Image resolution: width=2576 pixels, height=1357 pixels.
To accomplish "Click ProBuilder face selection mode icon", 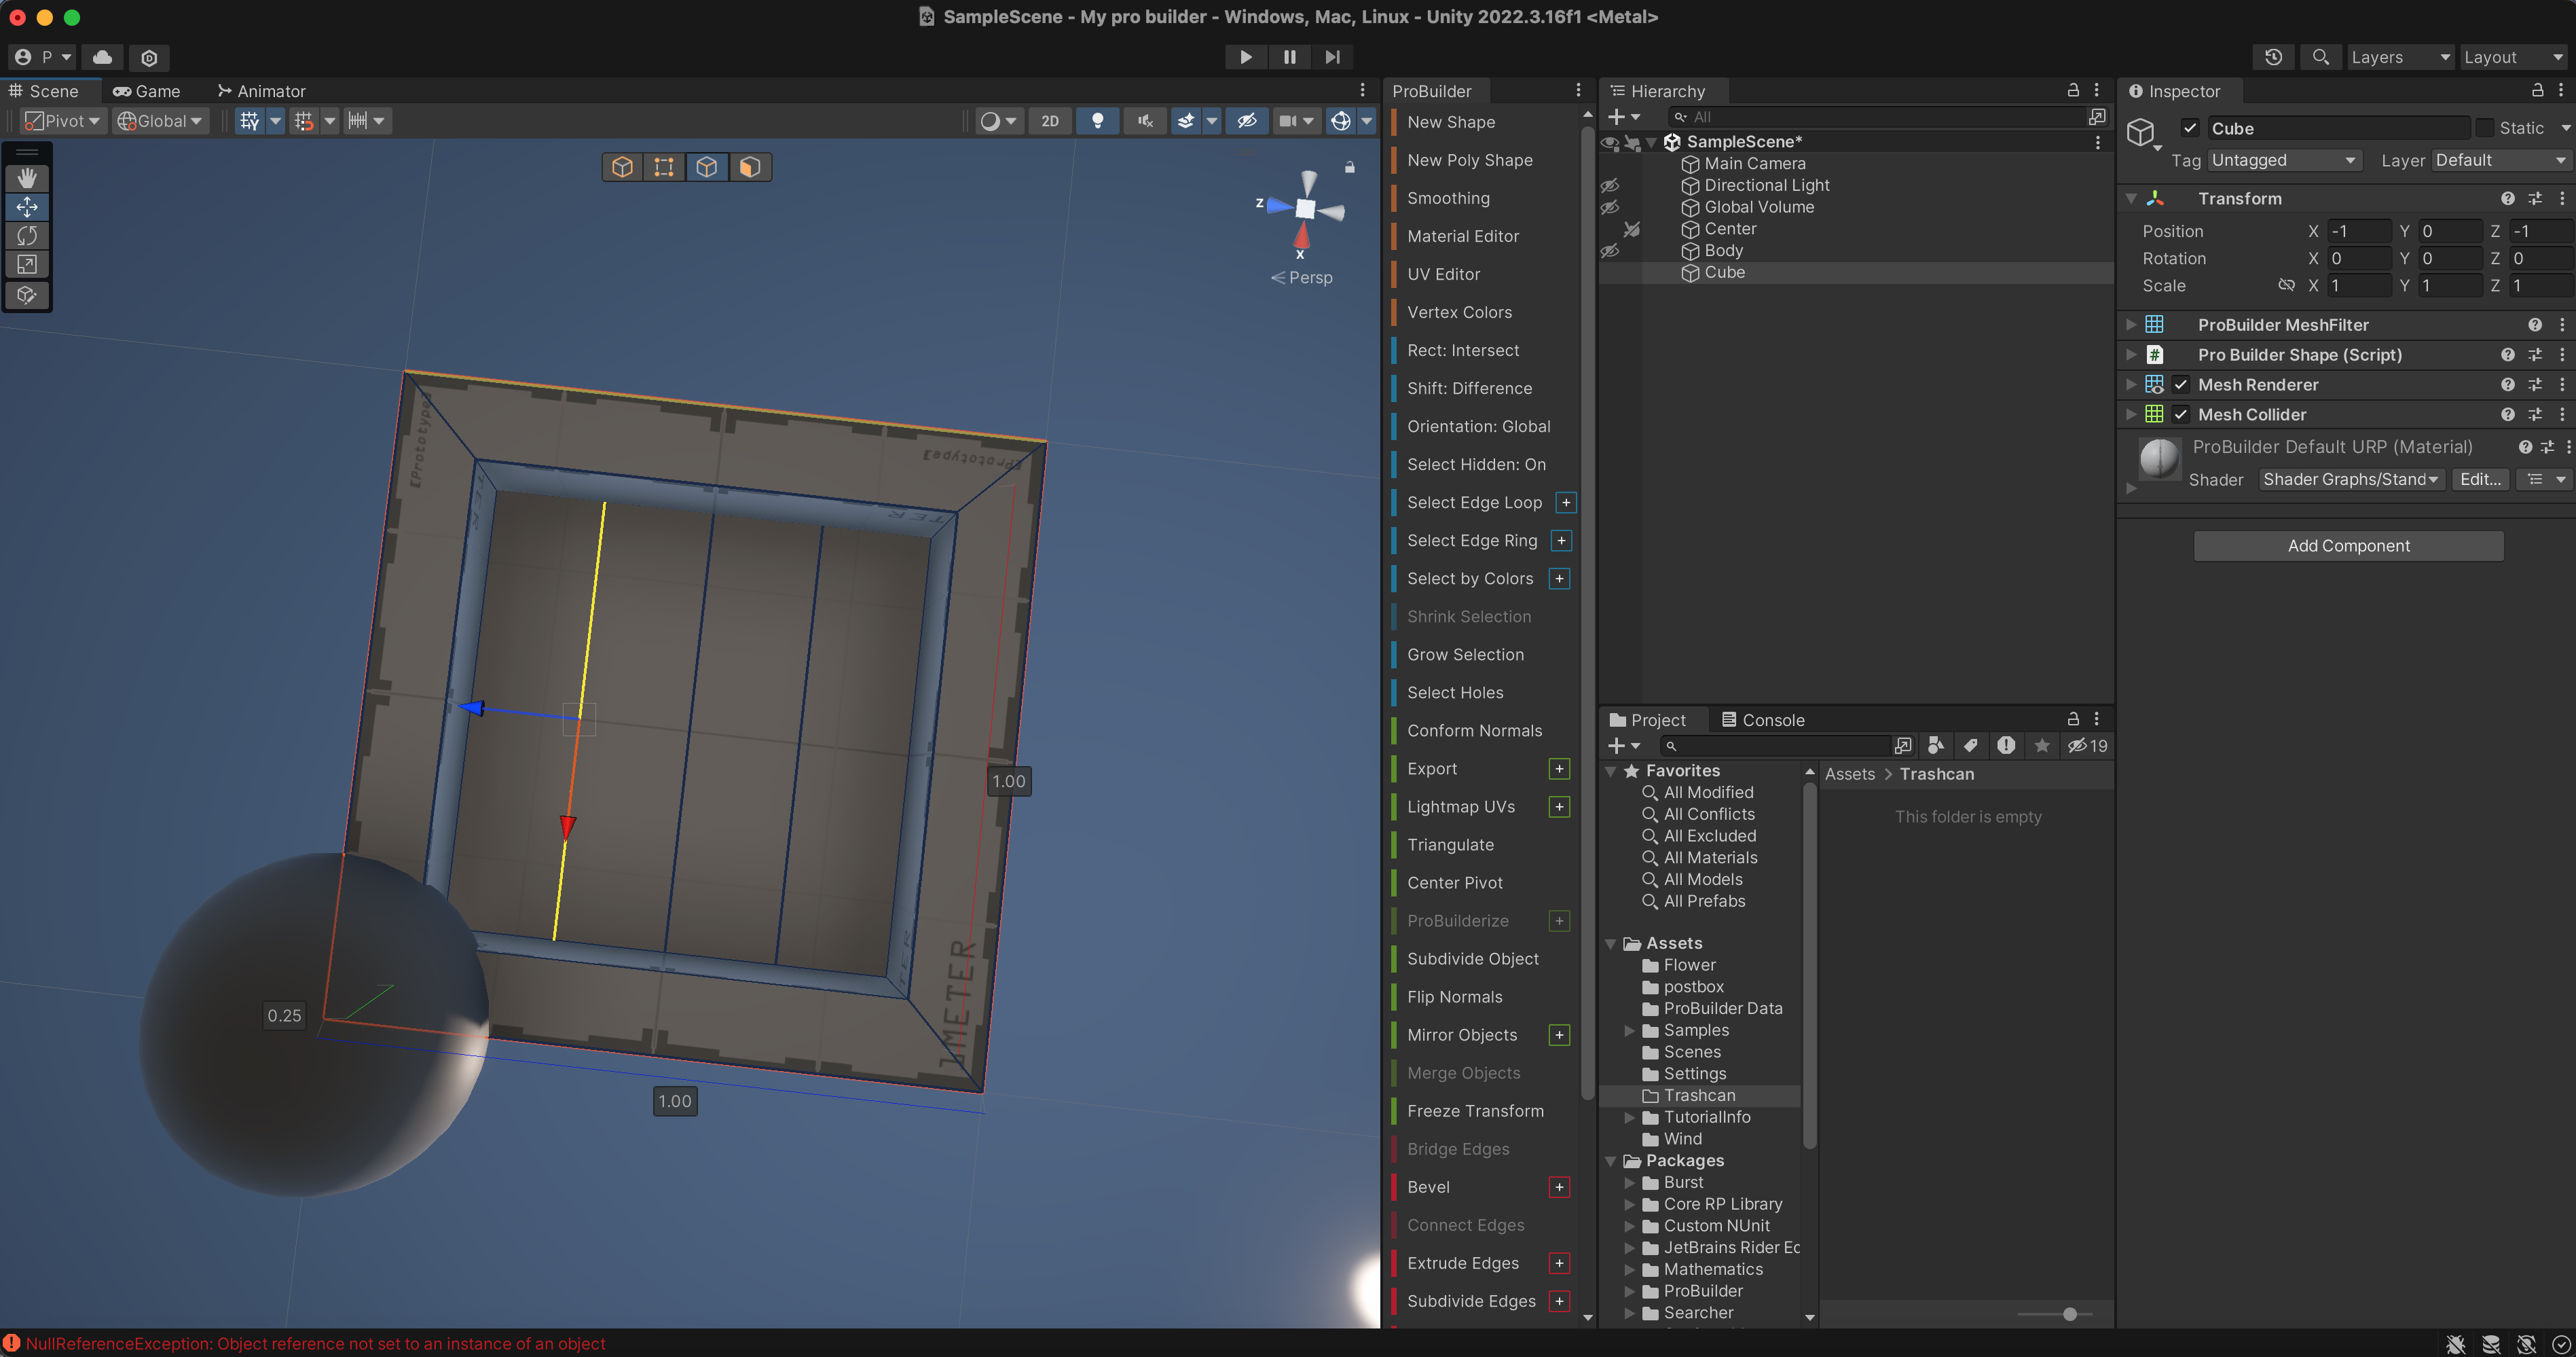I will pos(749,167).
